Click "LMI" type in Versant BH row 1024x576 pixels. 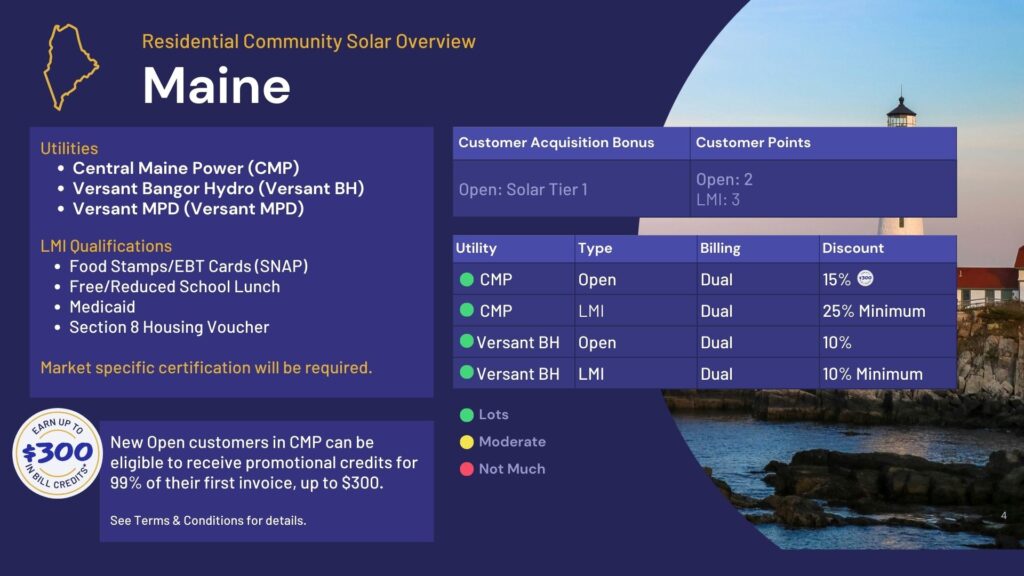point(591,374)
